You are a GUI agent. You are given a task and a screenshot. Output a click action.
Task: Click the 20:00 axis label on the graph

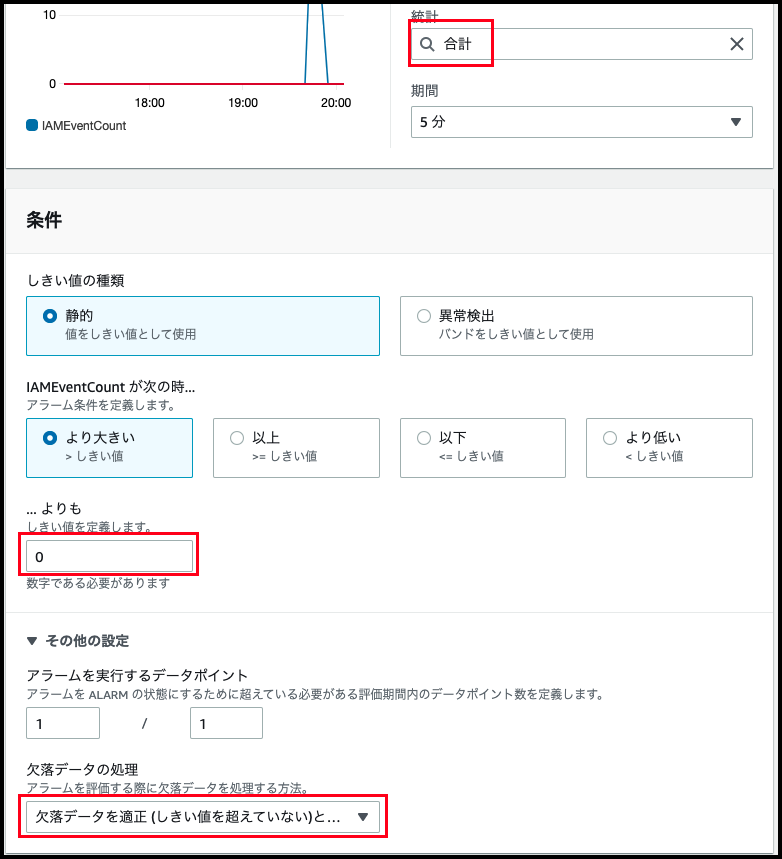(x=336, y=102)
